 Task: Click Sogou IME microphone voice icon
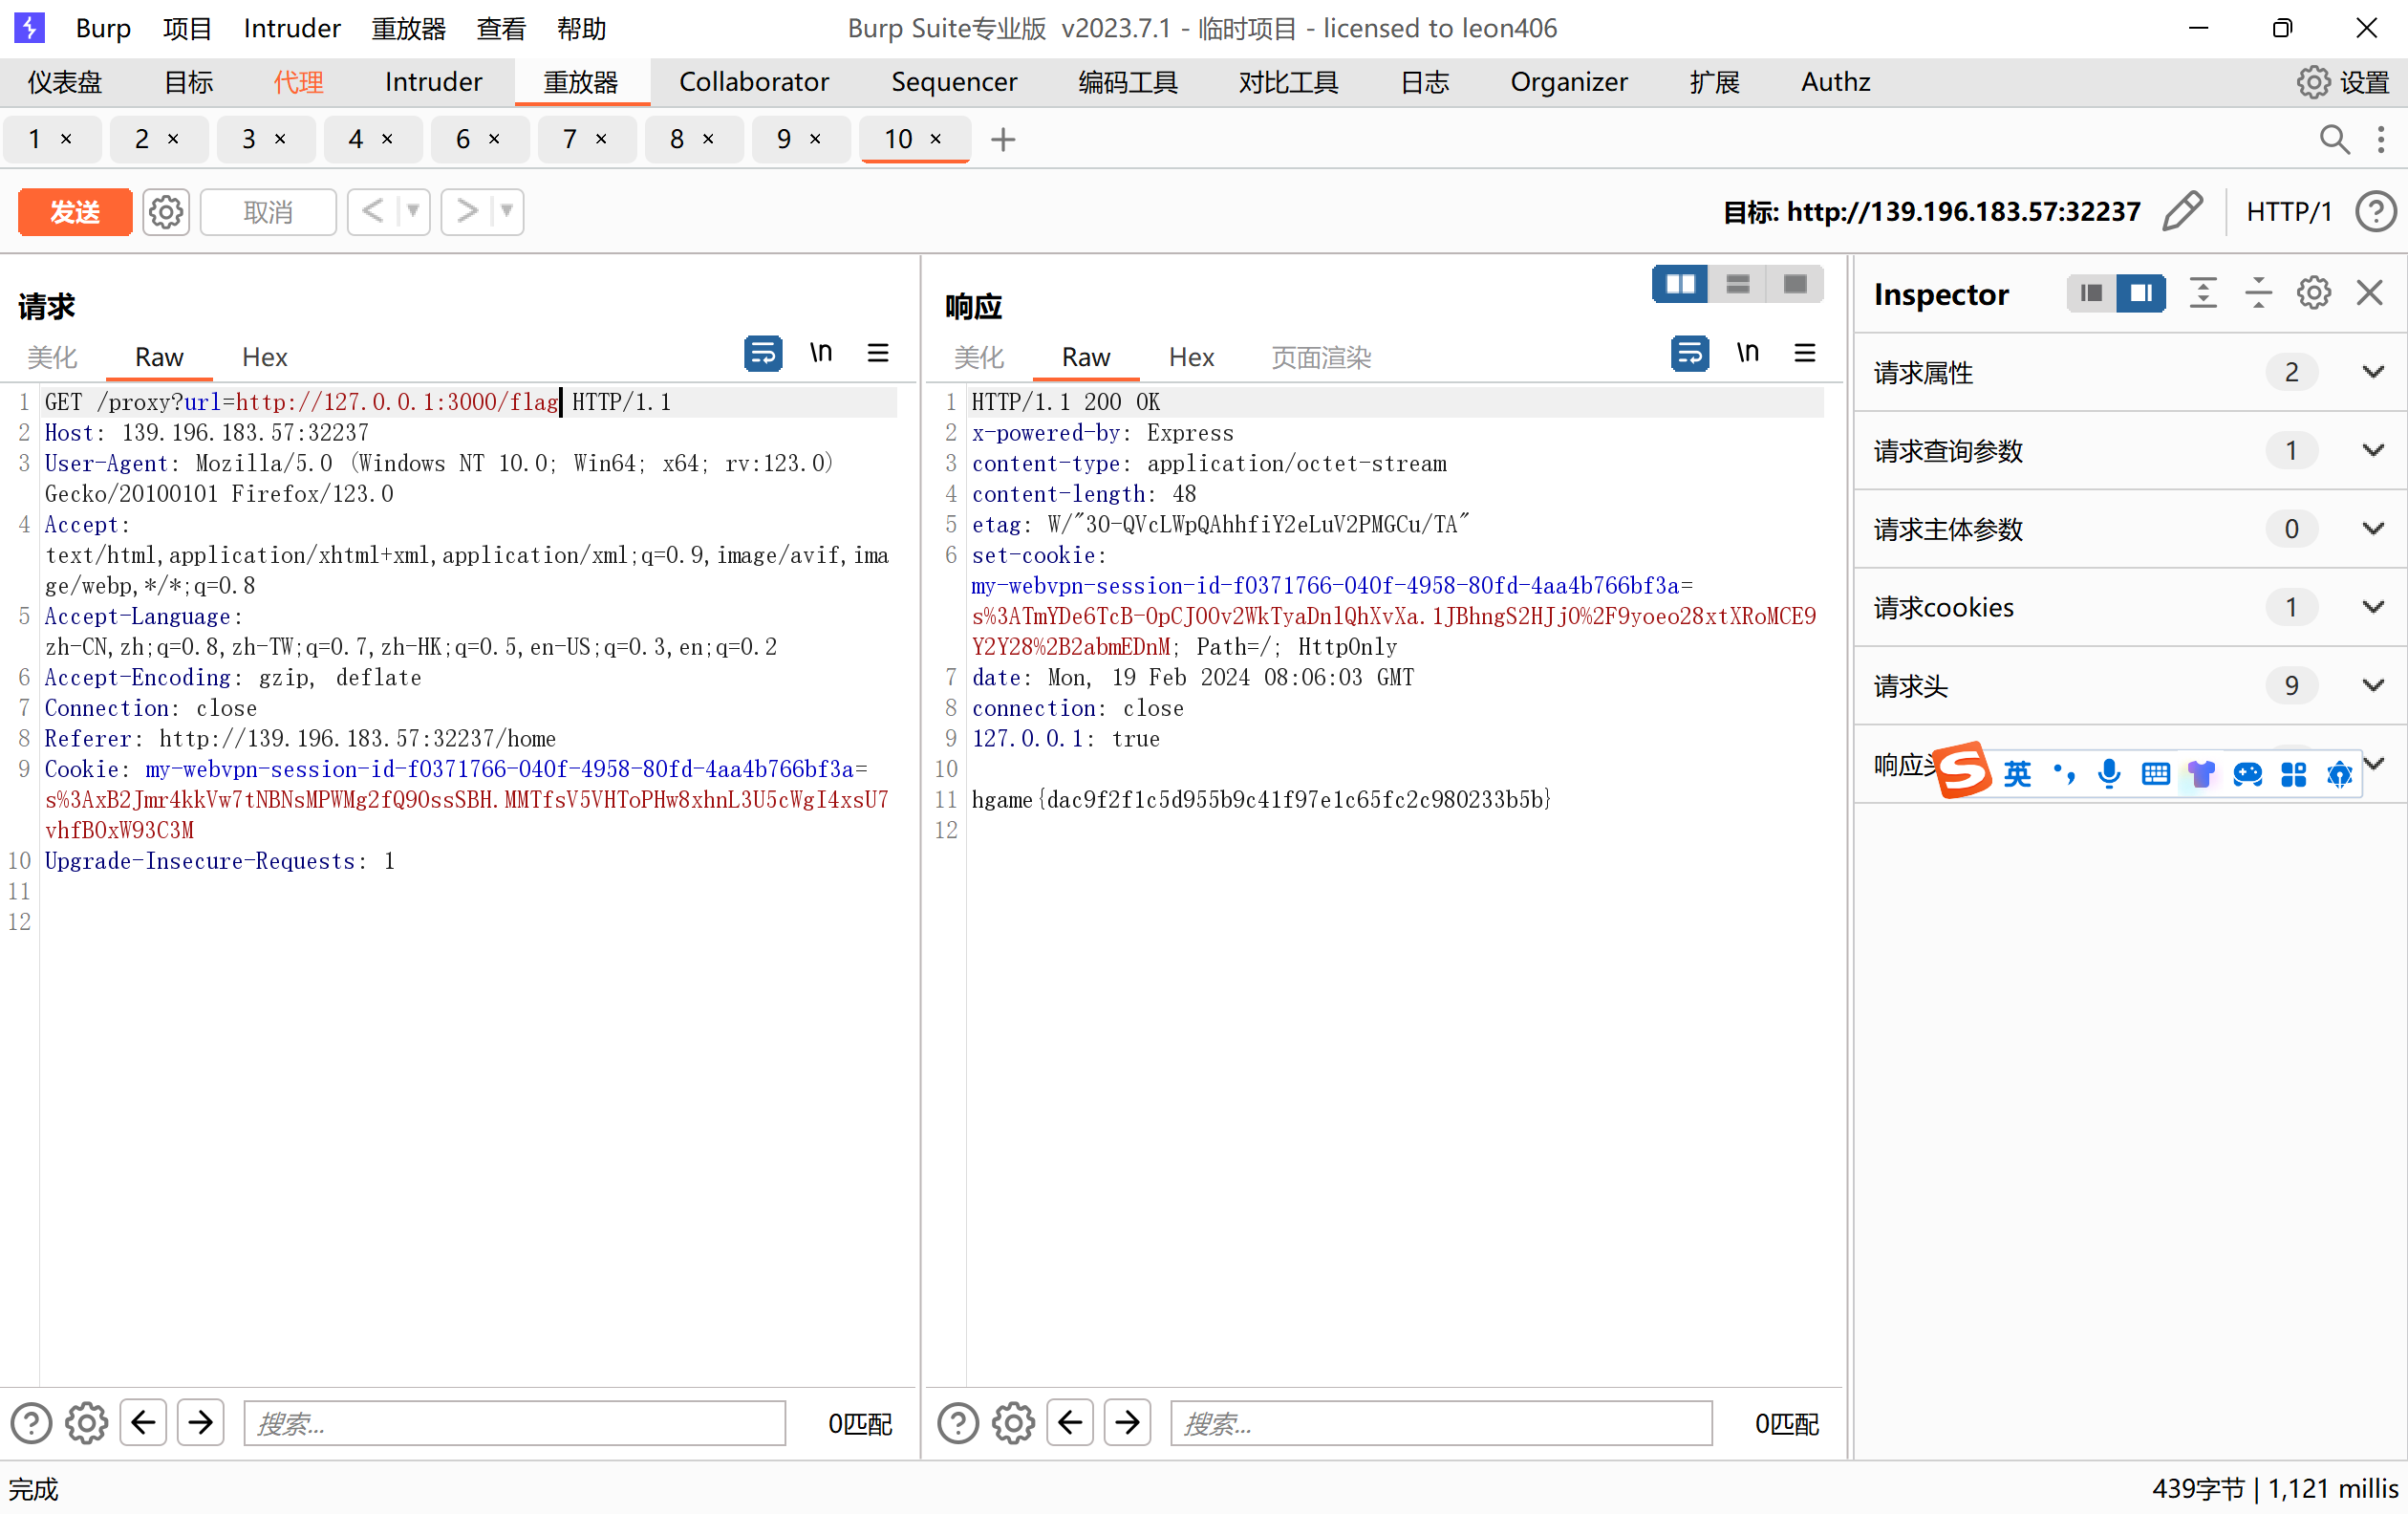tap(2109, 773)
